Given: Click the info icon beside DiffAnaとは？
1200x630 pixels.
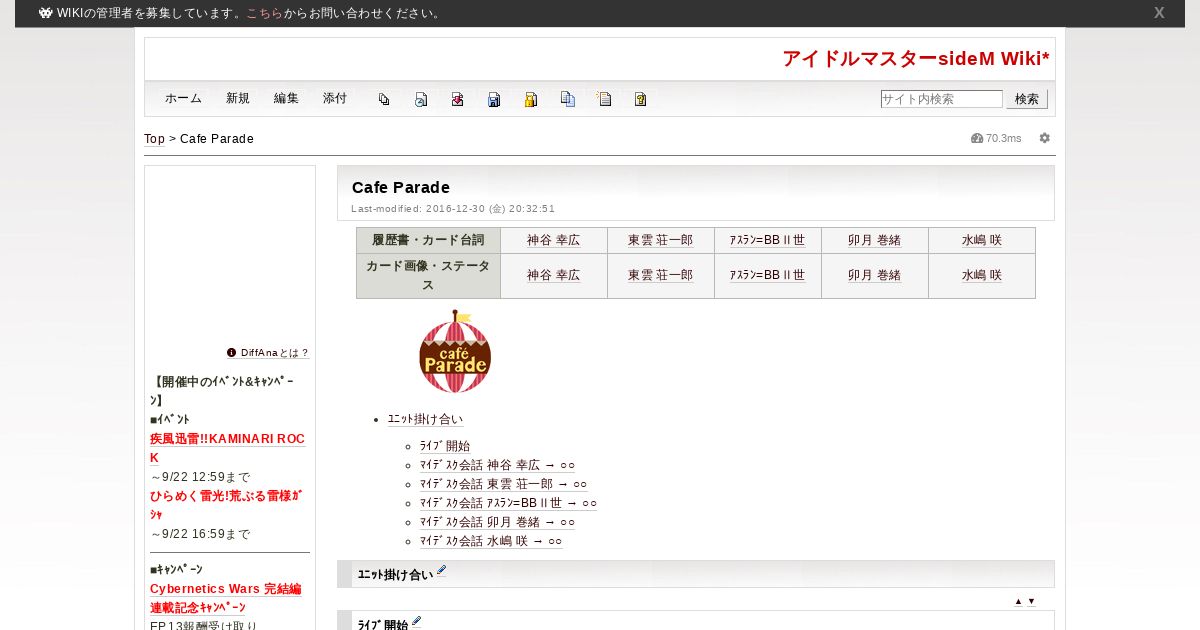Looking at the screenshot, I should point(231,352).
